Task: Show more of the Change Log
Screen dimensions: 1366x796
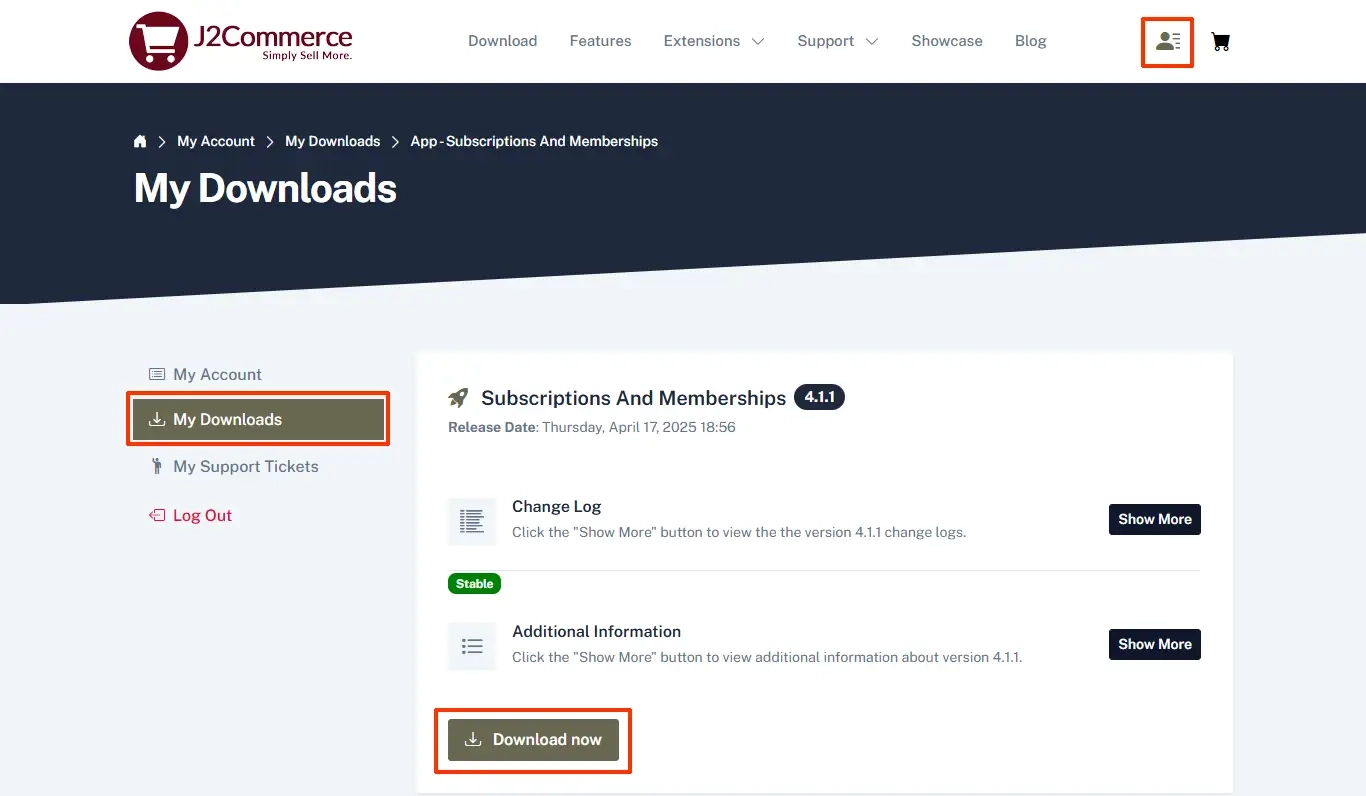Action: tap(1155, 519)
